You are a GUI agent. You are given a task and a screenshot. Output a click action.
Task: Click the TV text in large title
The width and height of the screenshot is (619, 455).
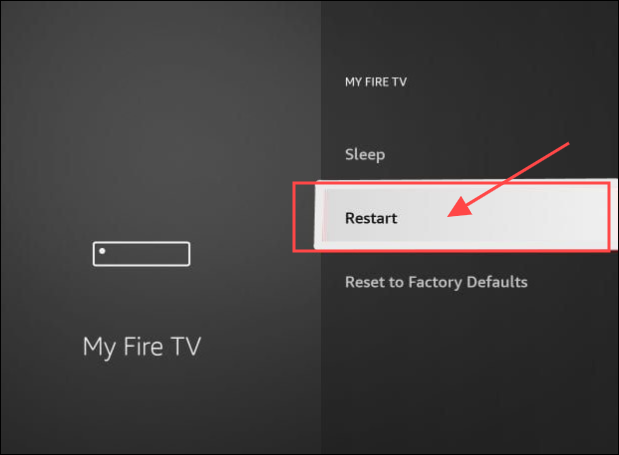point(186,346)
